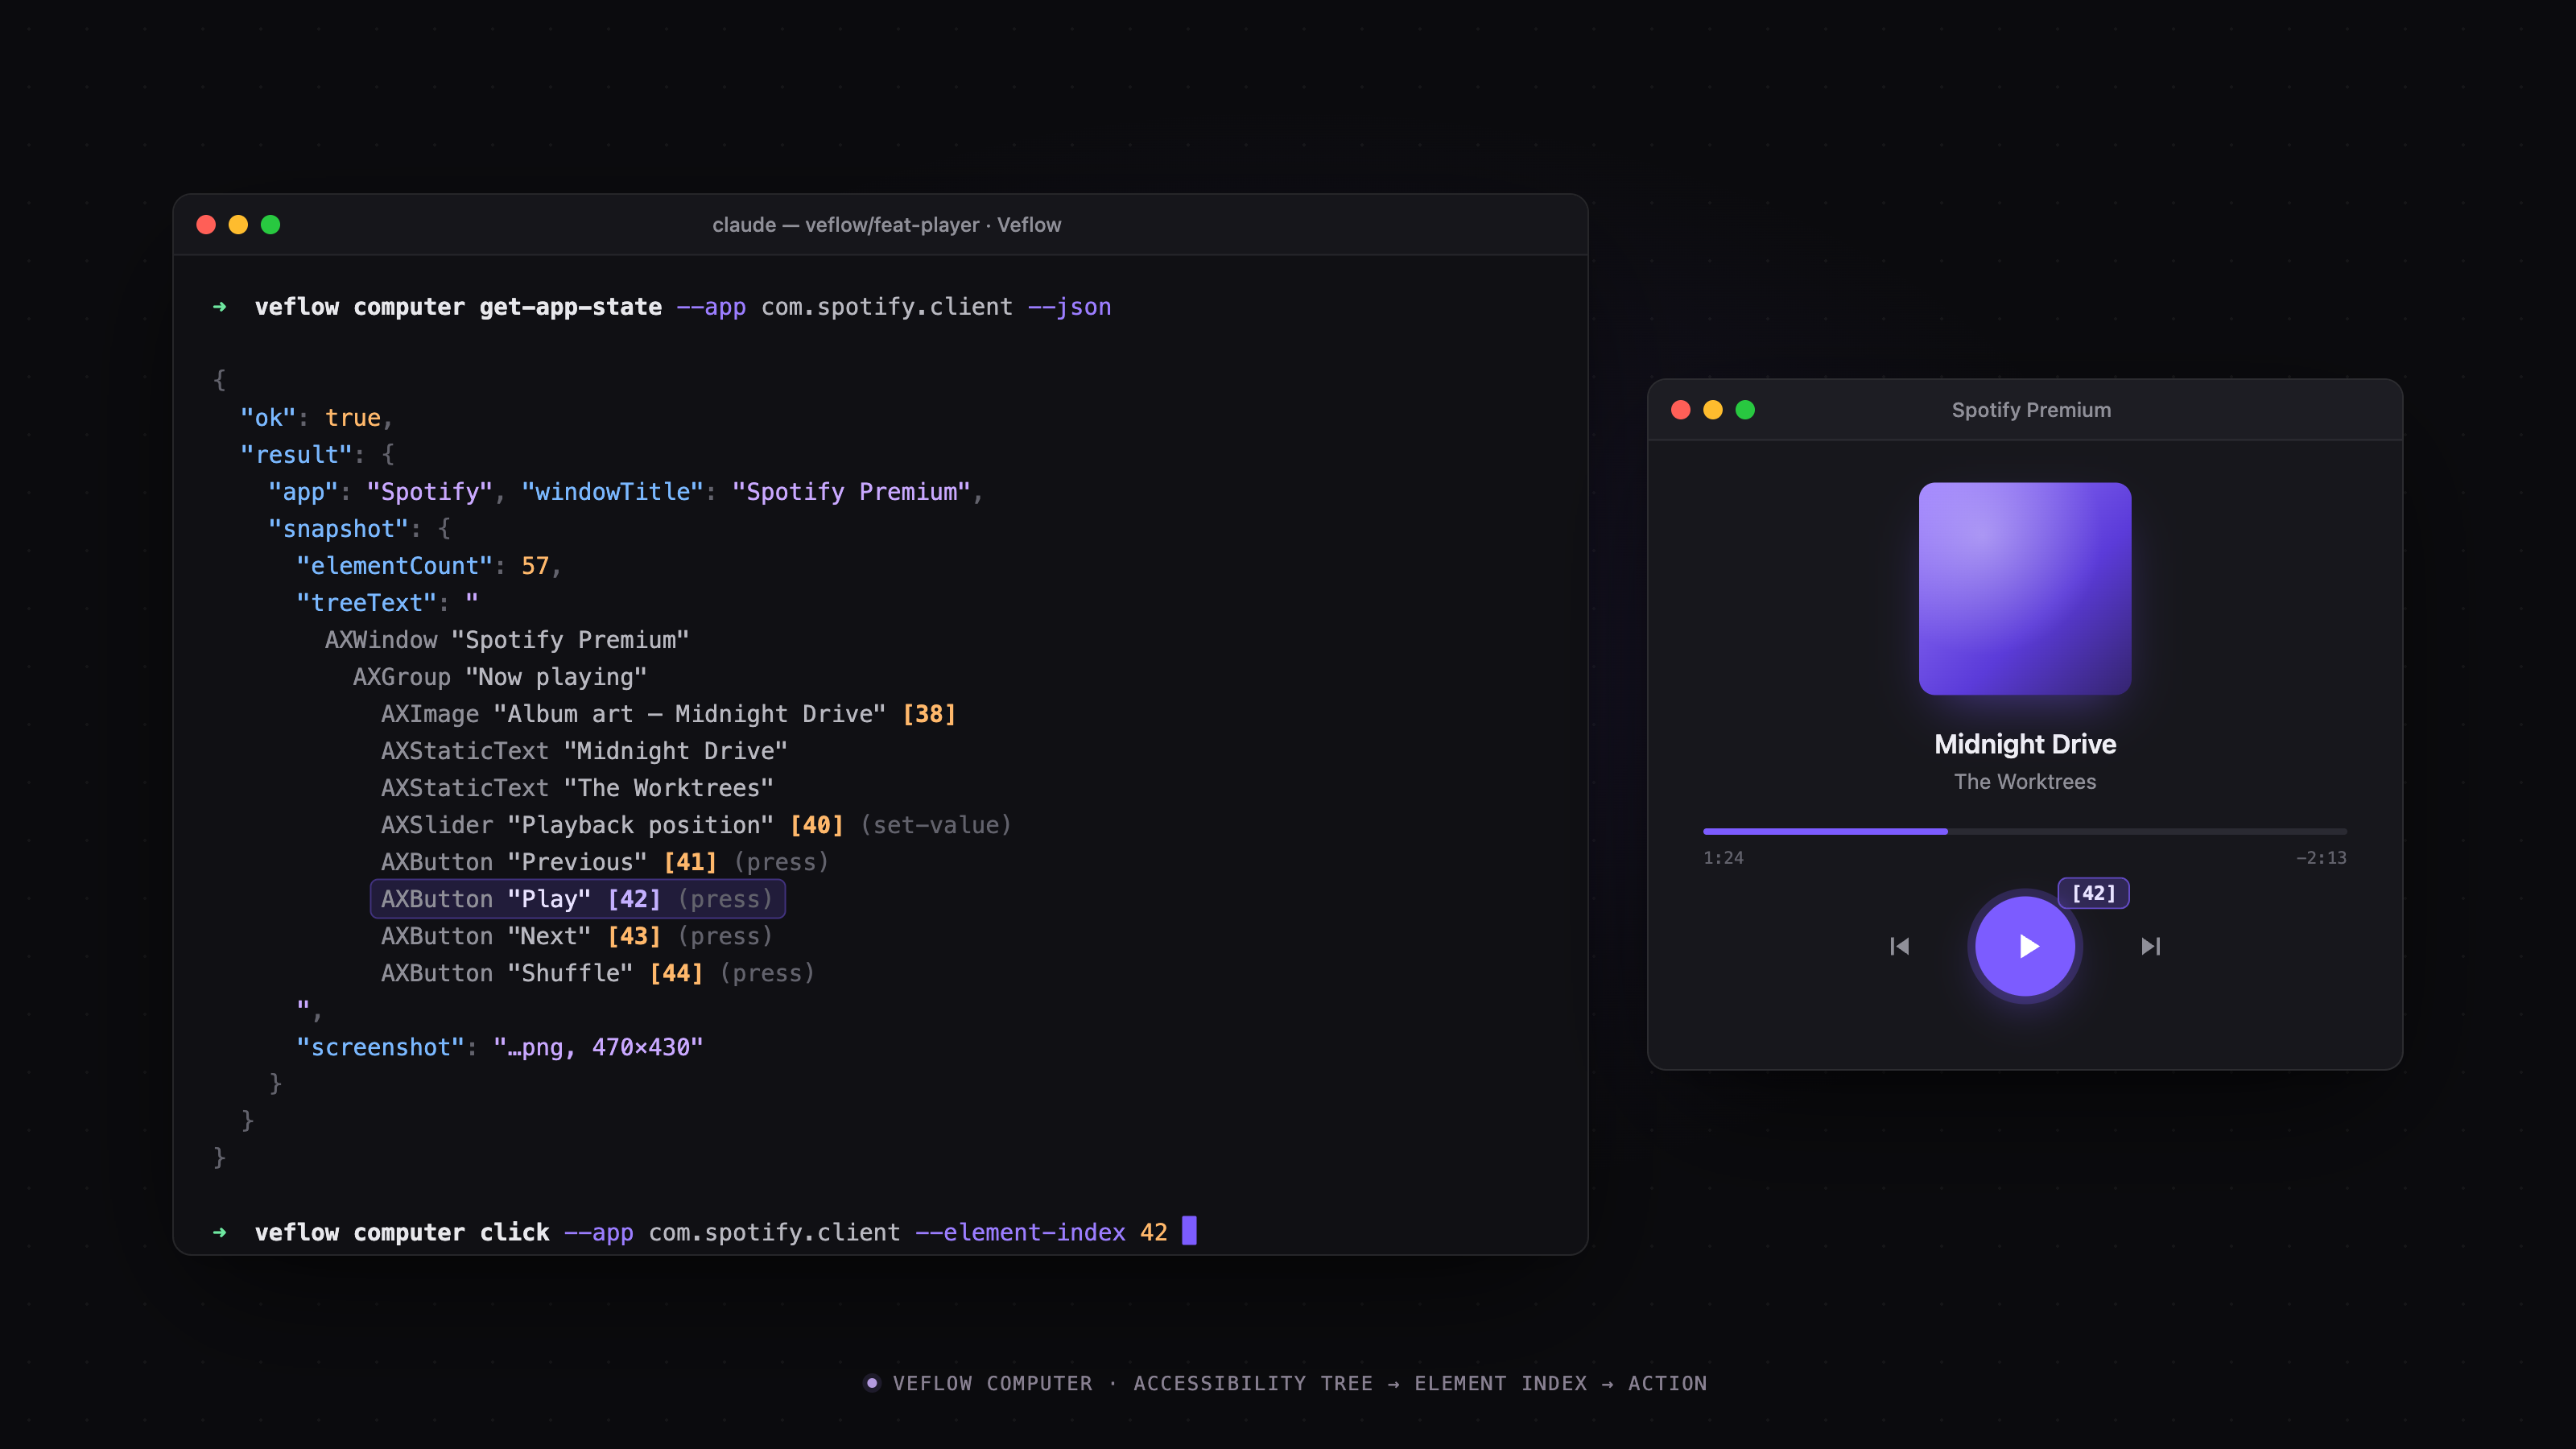Click the "result" key in JSON output
The image size is (2576, 1449).
coord(296,455)
